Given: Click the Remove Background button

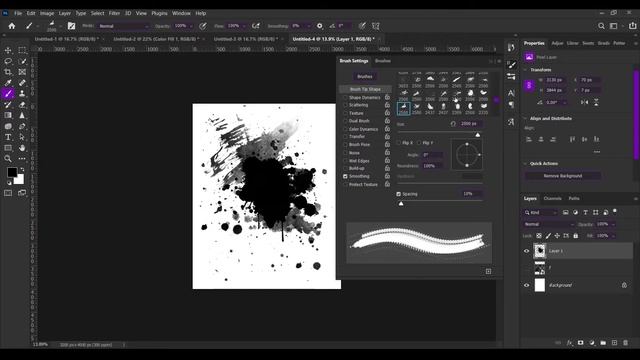Looking at the screenshot, I should (562, 176).
